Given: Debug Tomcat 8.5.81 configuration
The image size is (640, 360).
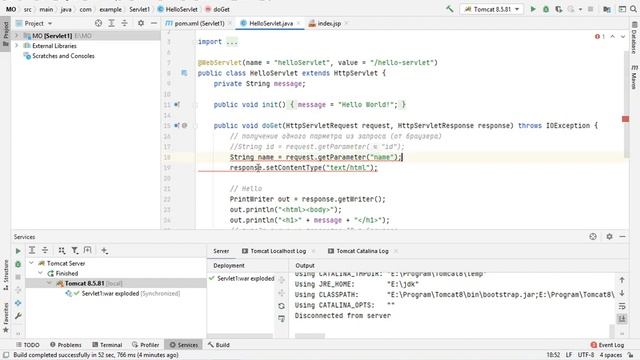Looking at the screenshot, I should [546, 9].
